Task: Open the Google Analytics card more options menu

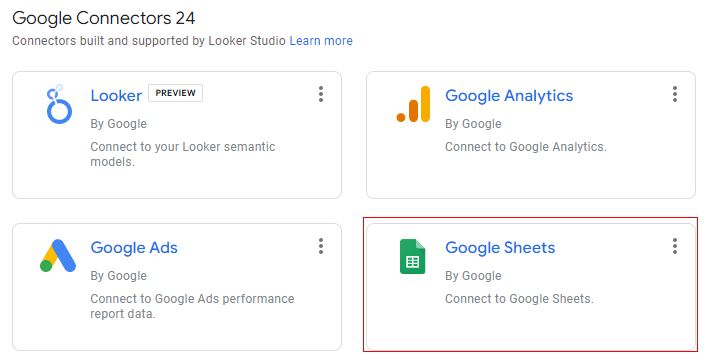Action: tap(675, 94)
